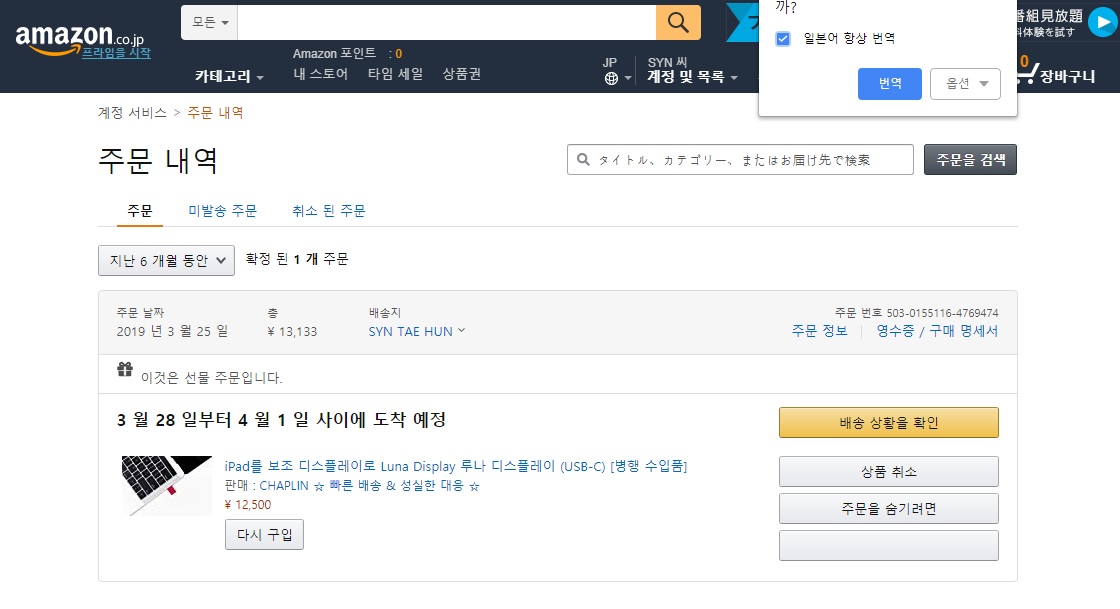
Task: Click the 다시 구입 button
Action: [264, 535]
